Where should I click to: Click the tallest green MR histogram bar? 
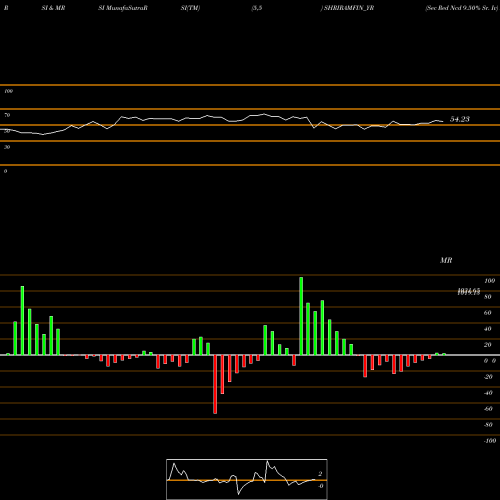(x=301, y=316)
